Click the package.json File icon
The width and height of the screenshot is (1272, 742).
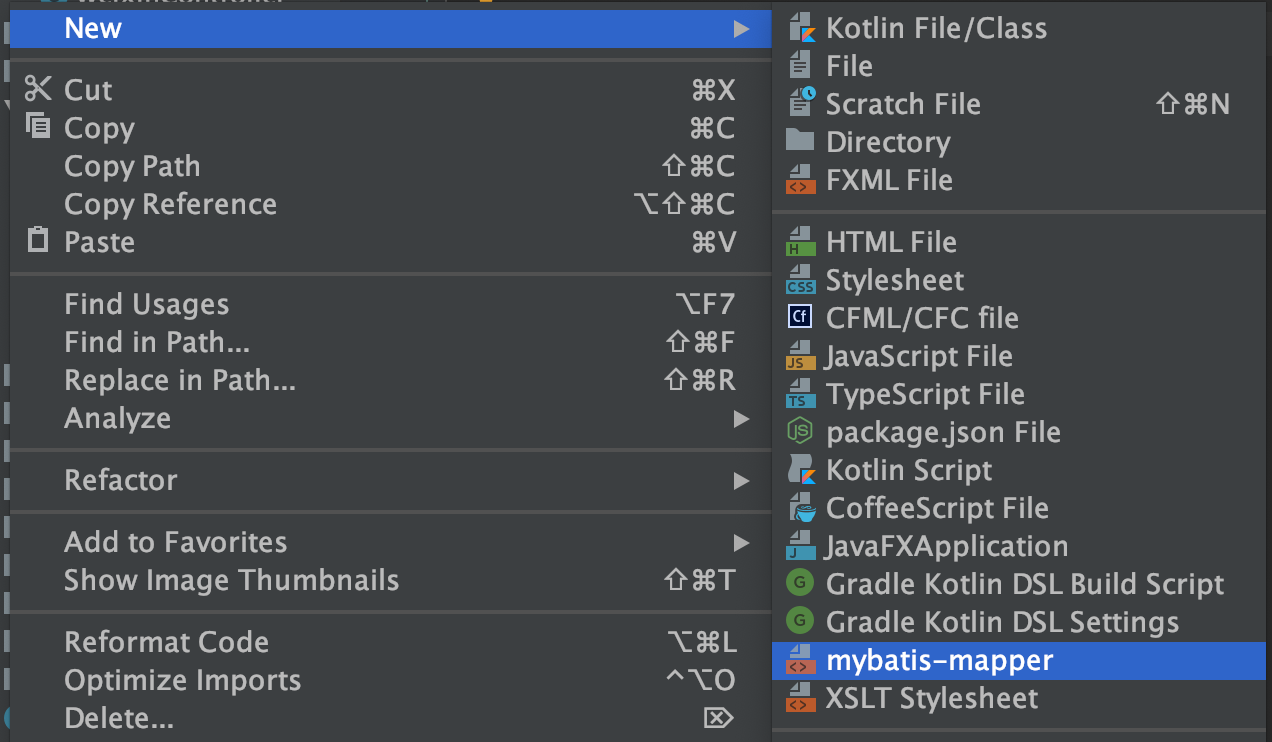click(801, 432)
